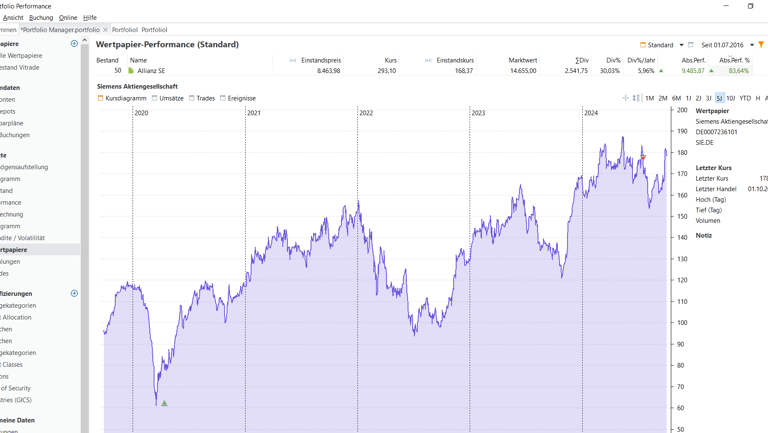Click the Einstandspreis column icon
Screen dimensions: 768x433
tap(292, 60)
